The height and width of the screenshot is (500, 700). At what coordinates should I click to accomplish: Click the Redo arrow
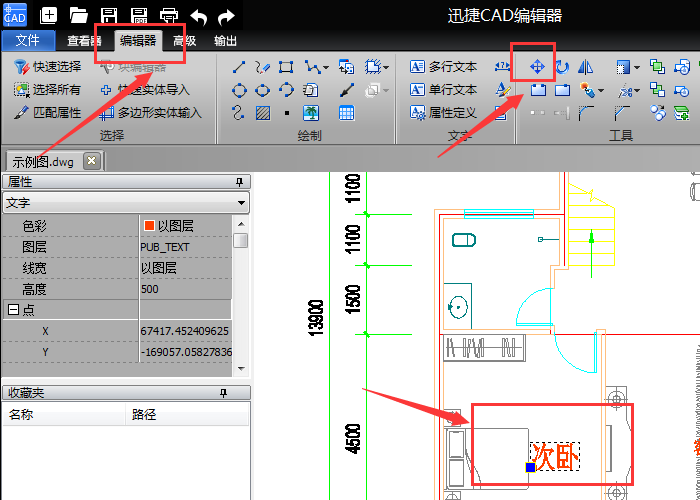(x=227, y=15)
